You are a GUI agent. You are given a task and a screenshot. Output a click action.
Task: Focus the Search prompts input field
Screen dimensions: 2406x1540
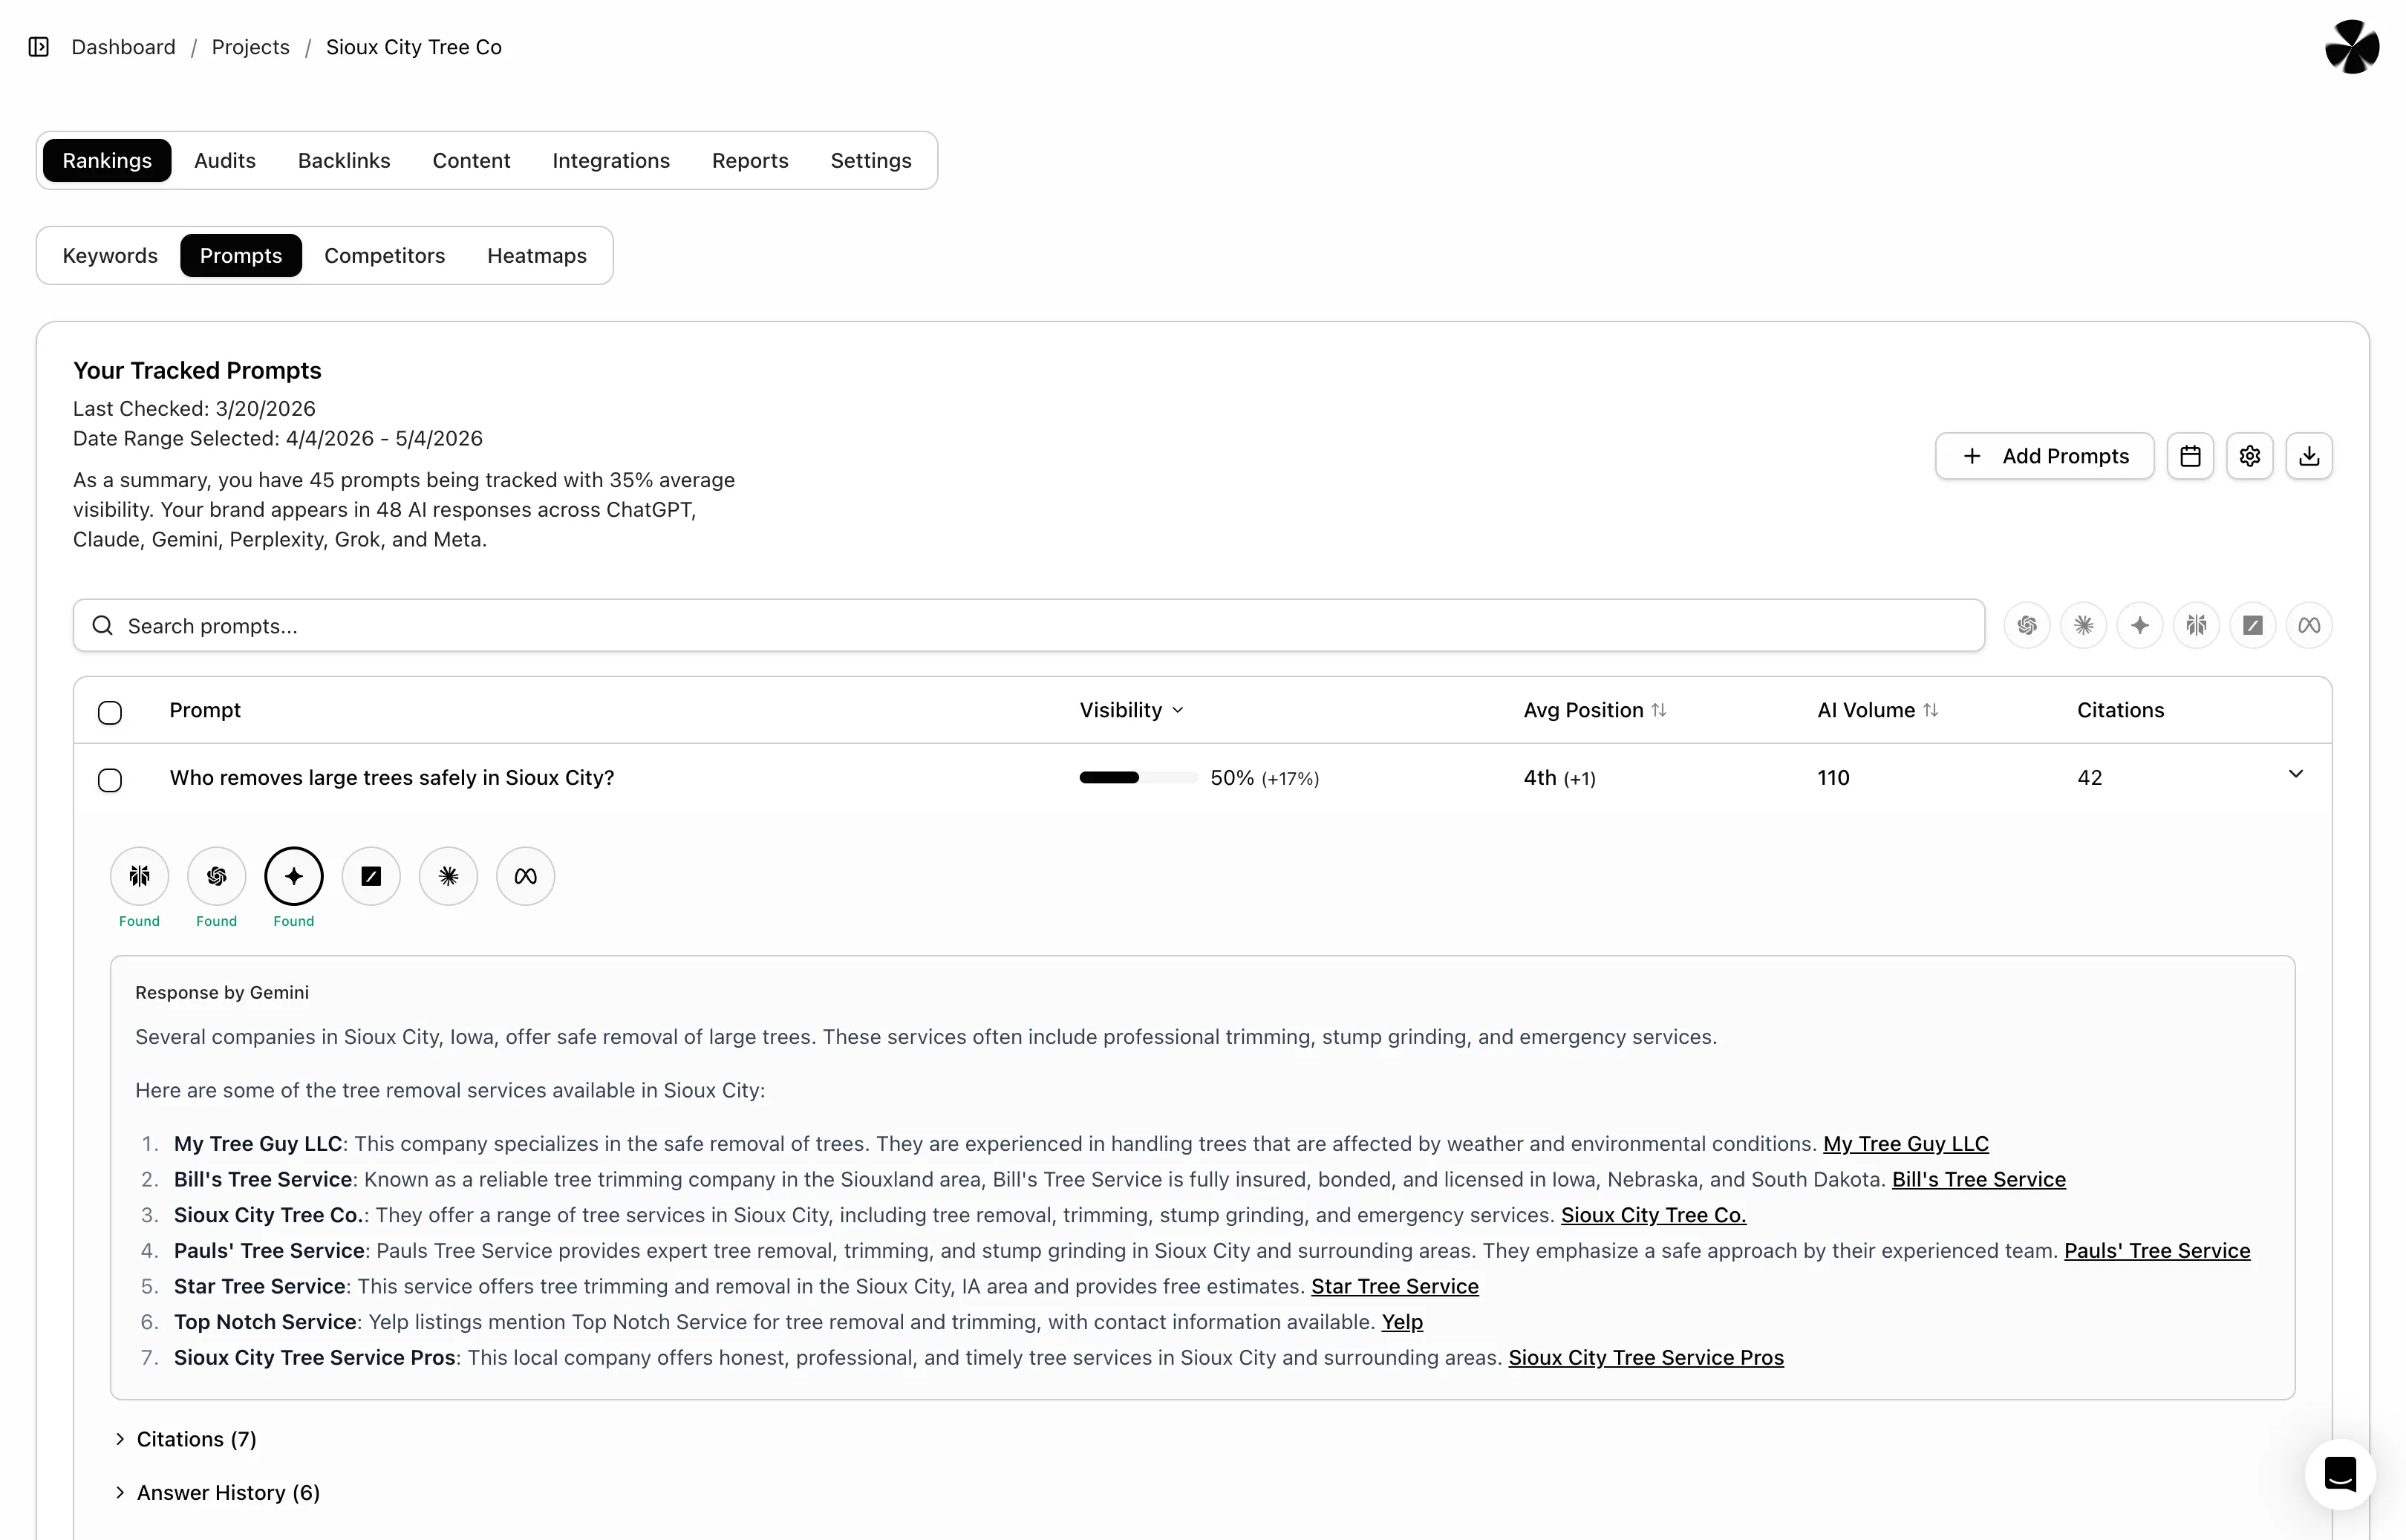(x=1028, y=626)
